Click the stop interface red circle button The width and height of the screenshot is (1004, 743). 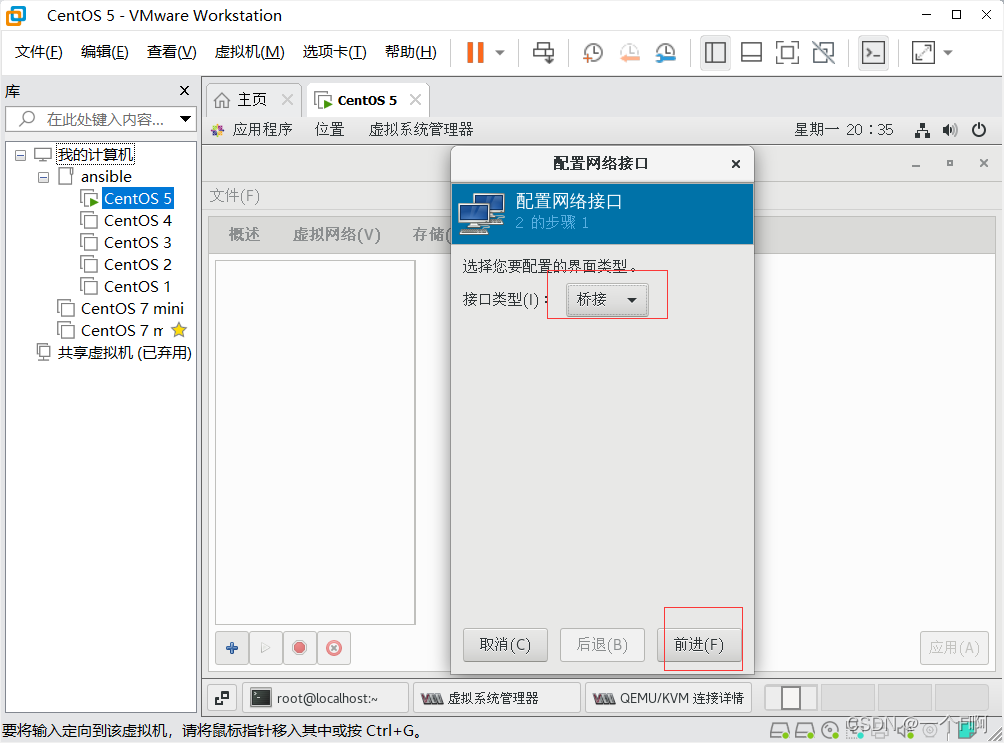(x=299, y=648)
